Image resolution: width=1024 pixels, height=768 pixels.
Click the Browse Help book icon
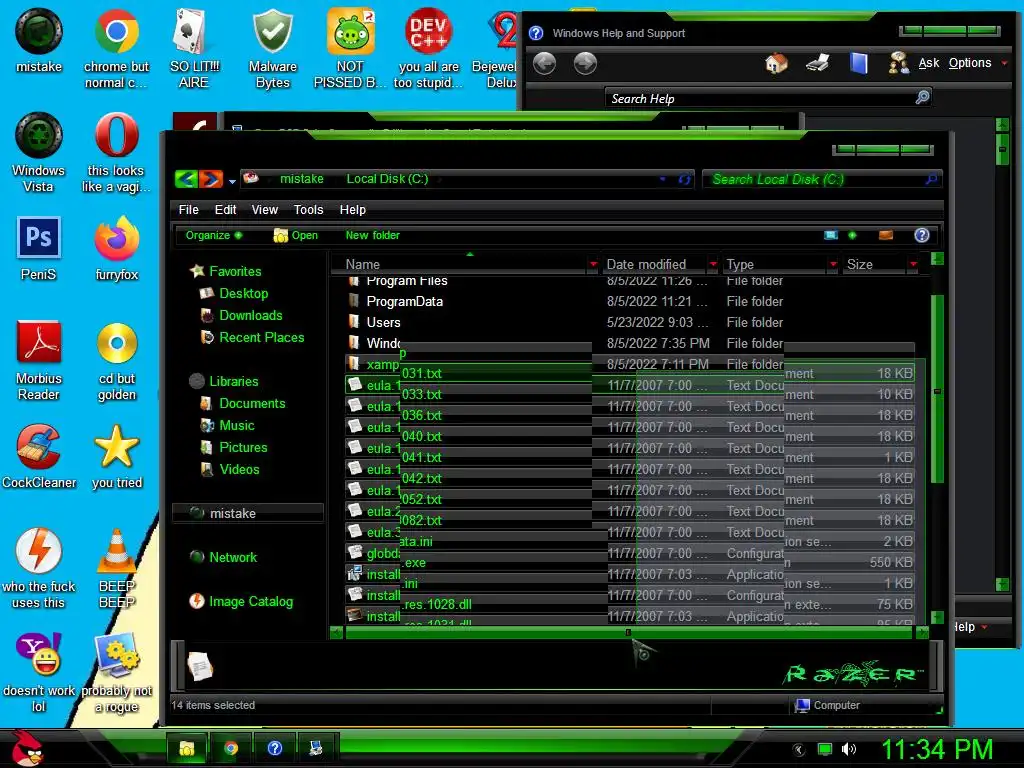[x=859, y=63]
